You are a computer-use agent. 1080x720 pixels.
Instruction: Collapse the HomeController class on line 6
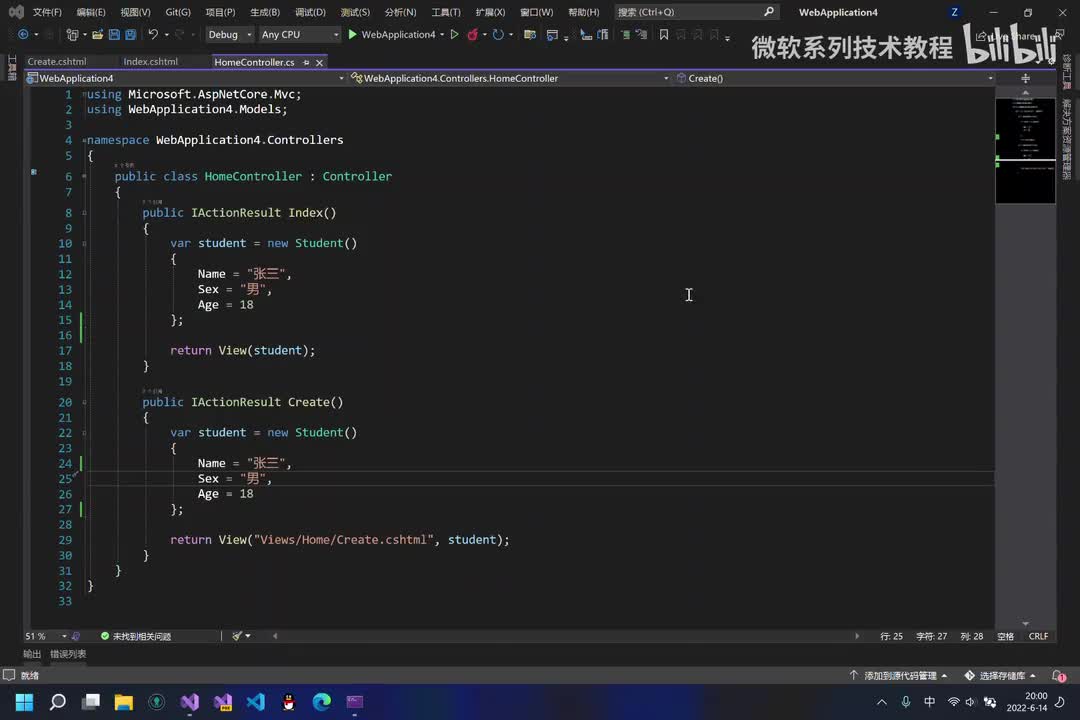[x=84, y=176]
